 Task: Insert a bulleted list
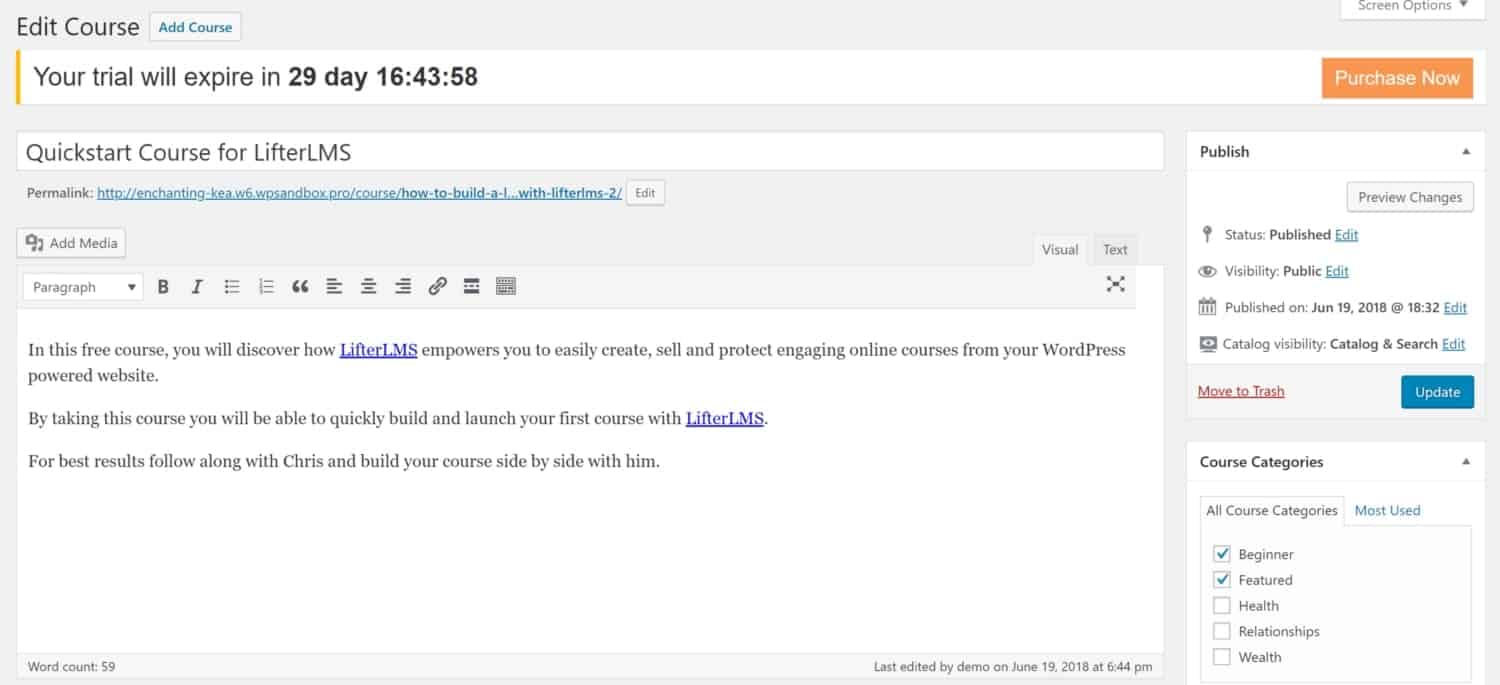232,287
